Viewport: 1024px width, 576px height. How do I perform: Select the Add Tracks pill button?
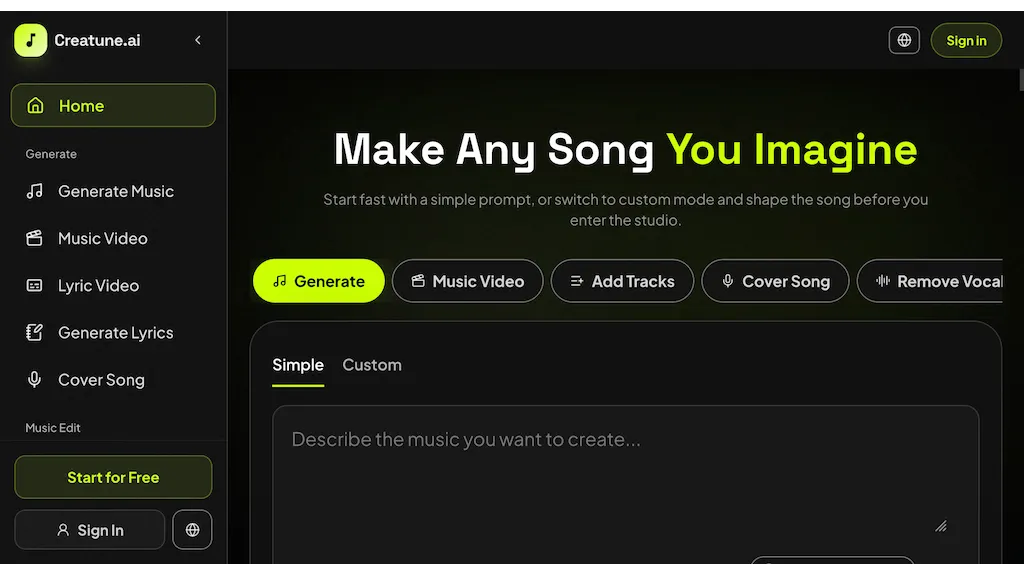click(x=622, y=281)
